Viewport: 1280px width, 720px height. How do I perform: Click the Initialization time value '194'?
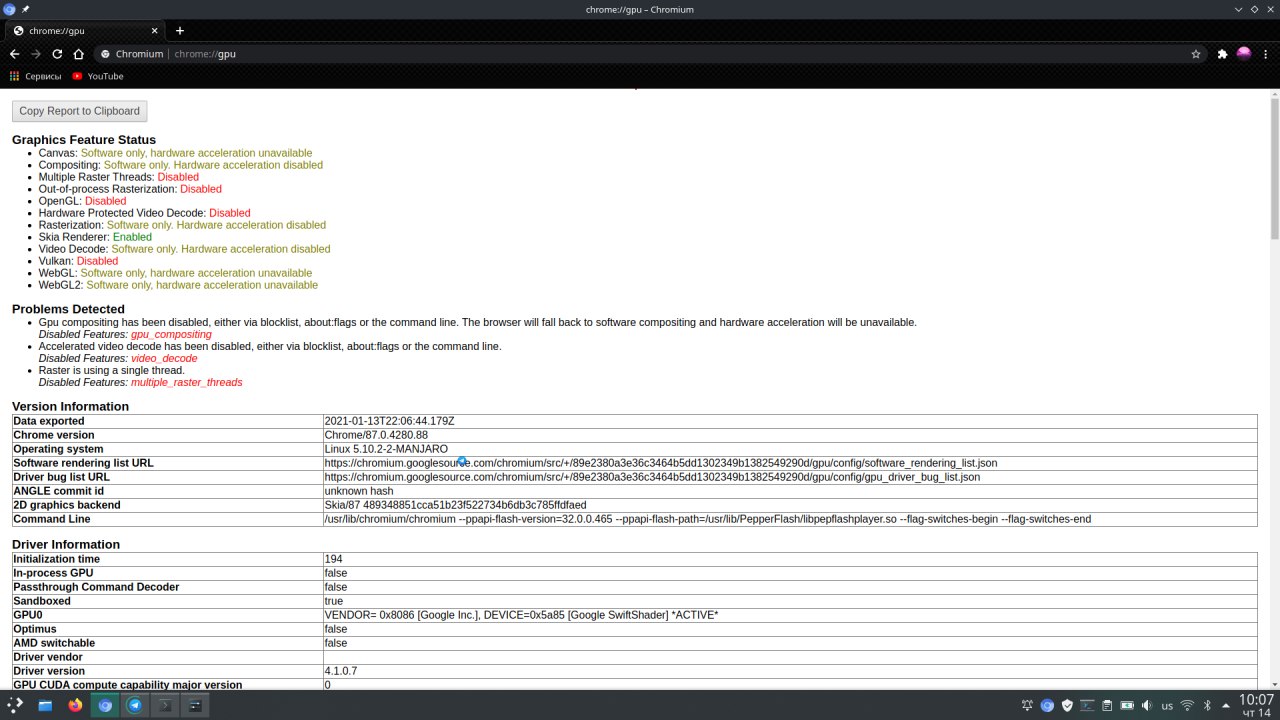point(334,559)
